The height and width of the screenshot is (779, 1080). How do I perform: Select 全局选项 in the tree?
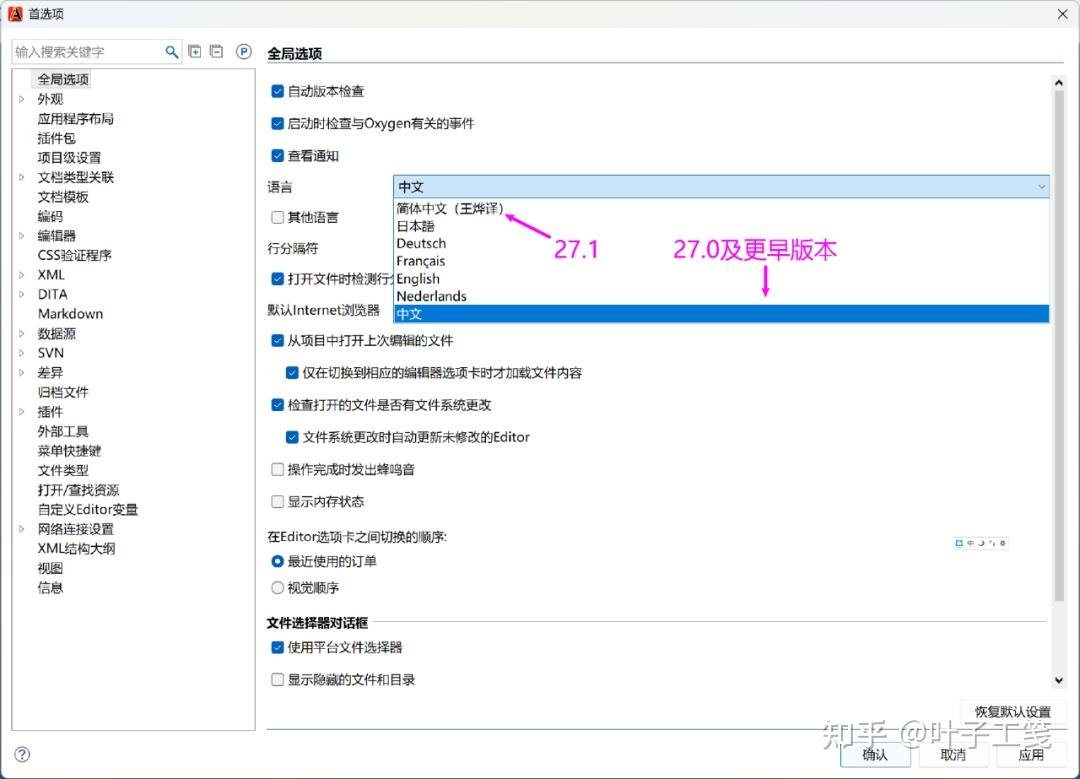coord(63,79)
